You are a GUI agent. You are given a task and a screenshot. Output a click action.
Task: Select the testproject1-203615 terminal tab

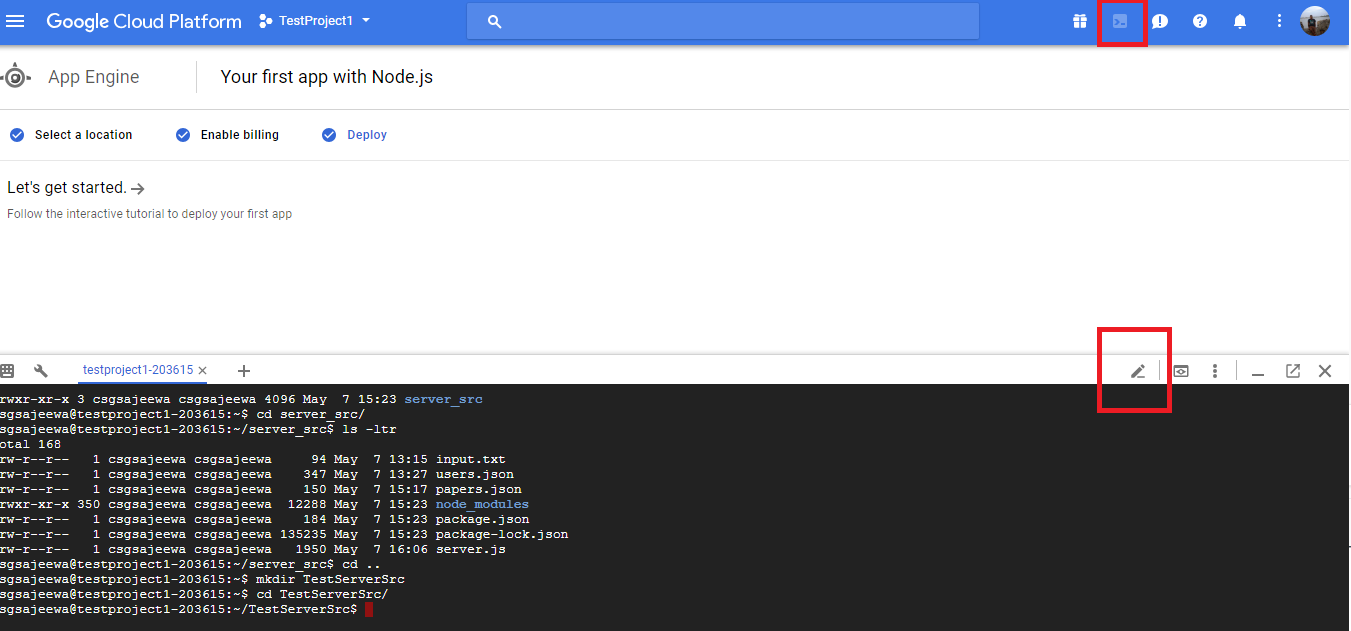pyautogui.click(x=138, y=370)
